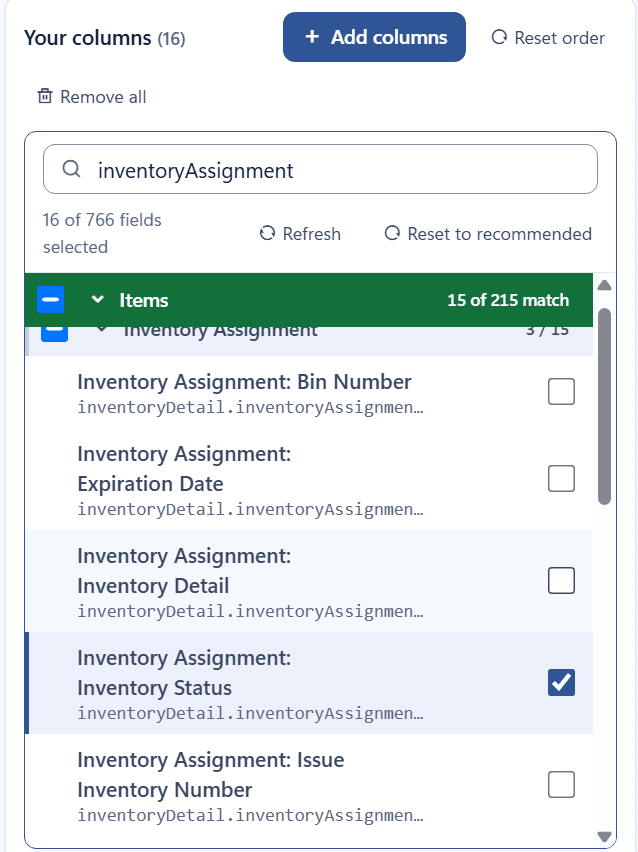The height and width of the screenshot is (852, 638).
Task: Click into the inventoryAssignment search field
Action: coord(320,169)
